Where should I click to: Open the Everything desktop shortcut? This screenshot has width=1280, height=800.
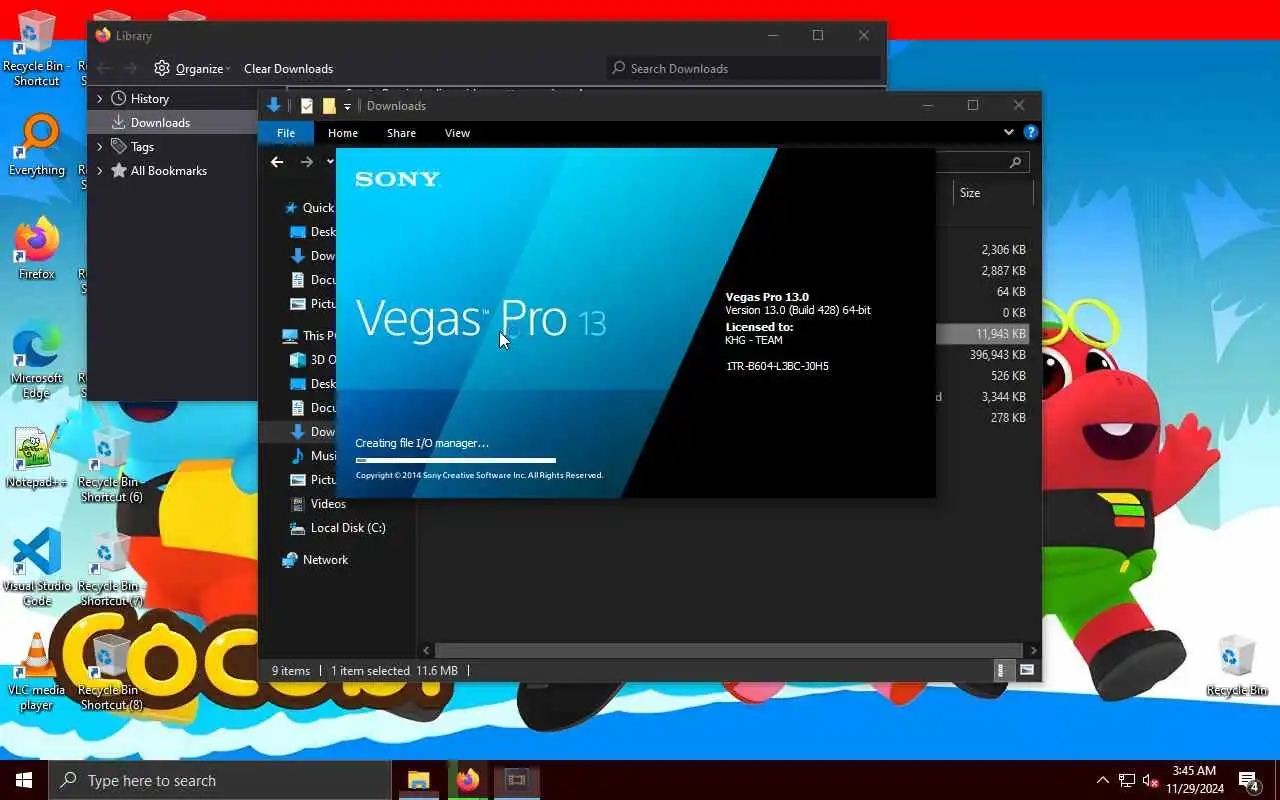click(38, 146)
